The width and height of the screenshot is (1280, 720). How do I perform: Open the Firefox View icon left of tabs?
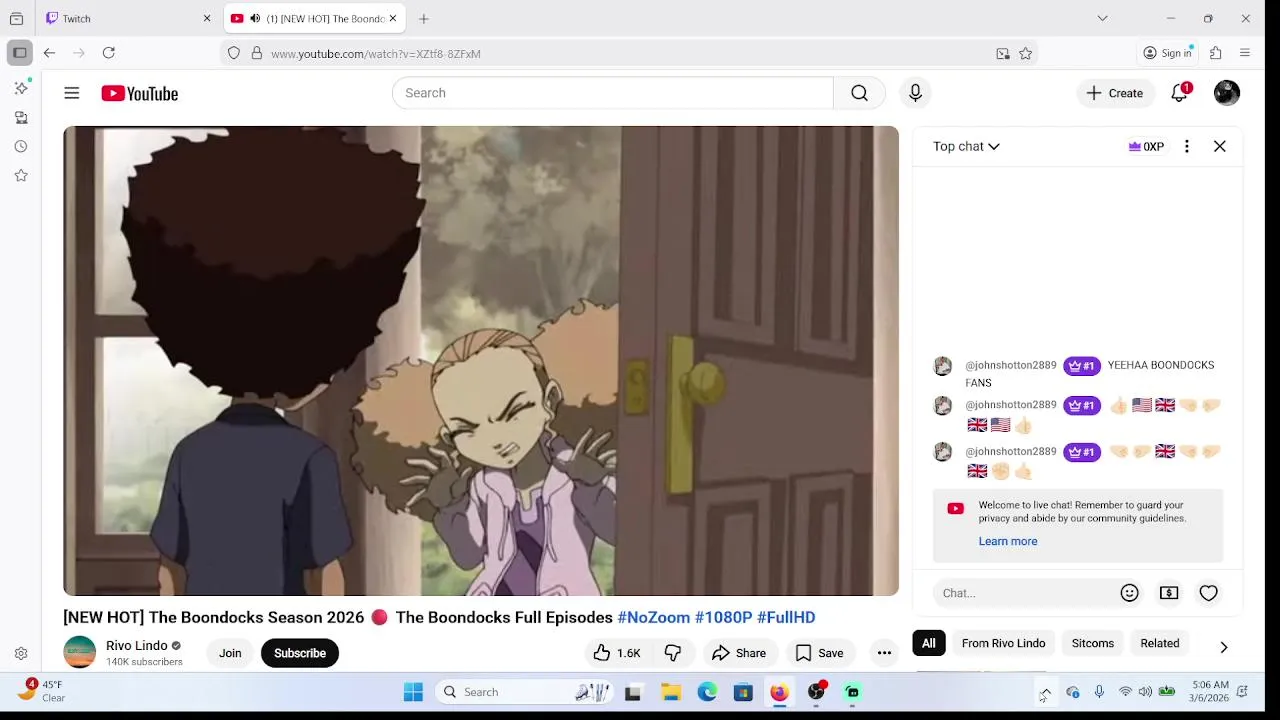pos(16,18)
